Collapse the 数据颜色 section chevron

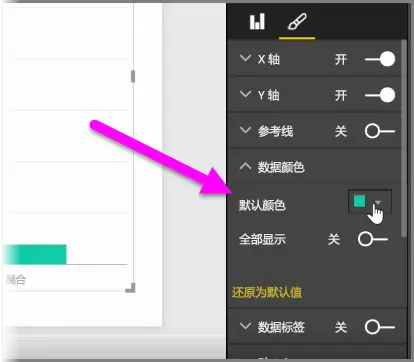point(245,166)
